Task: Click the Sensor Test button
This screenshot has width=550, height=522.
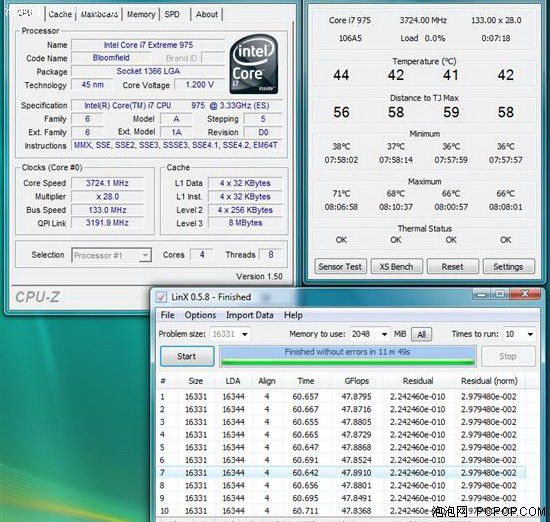Action: pyautogui.click(x=340, y=267)
